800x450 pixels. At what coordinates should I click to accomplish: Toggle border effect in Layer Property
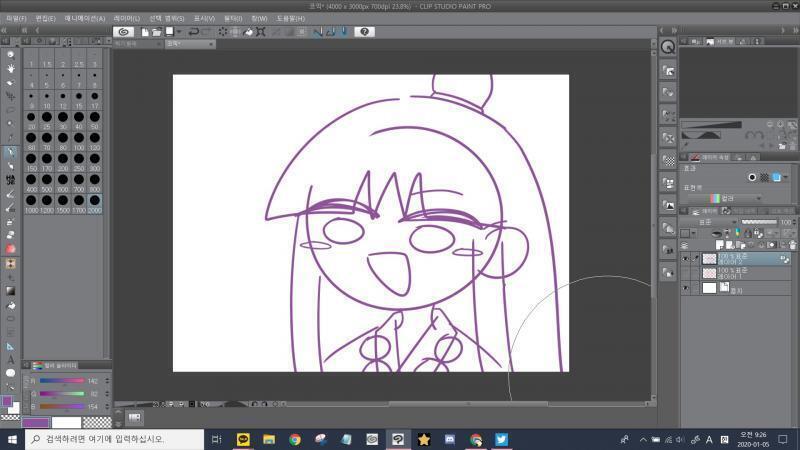[752, 178]
